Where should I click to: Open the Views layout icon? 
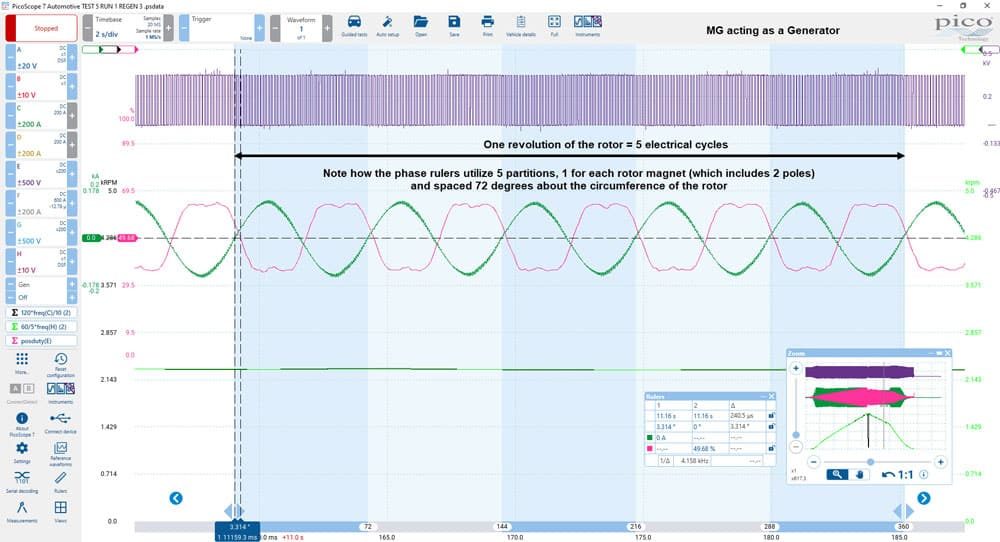(x=61, y=511)
